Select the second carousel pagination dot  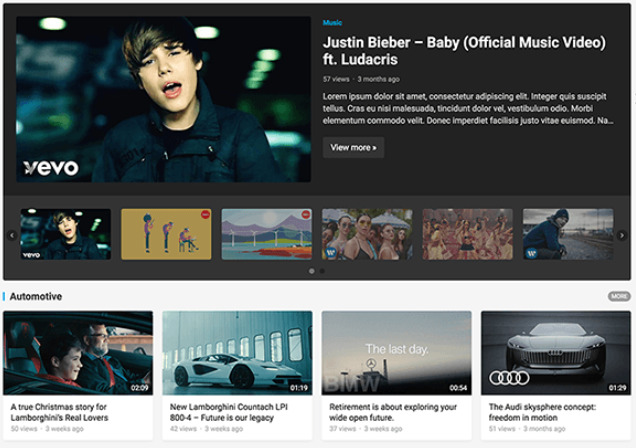pos(322,271)
